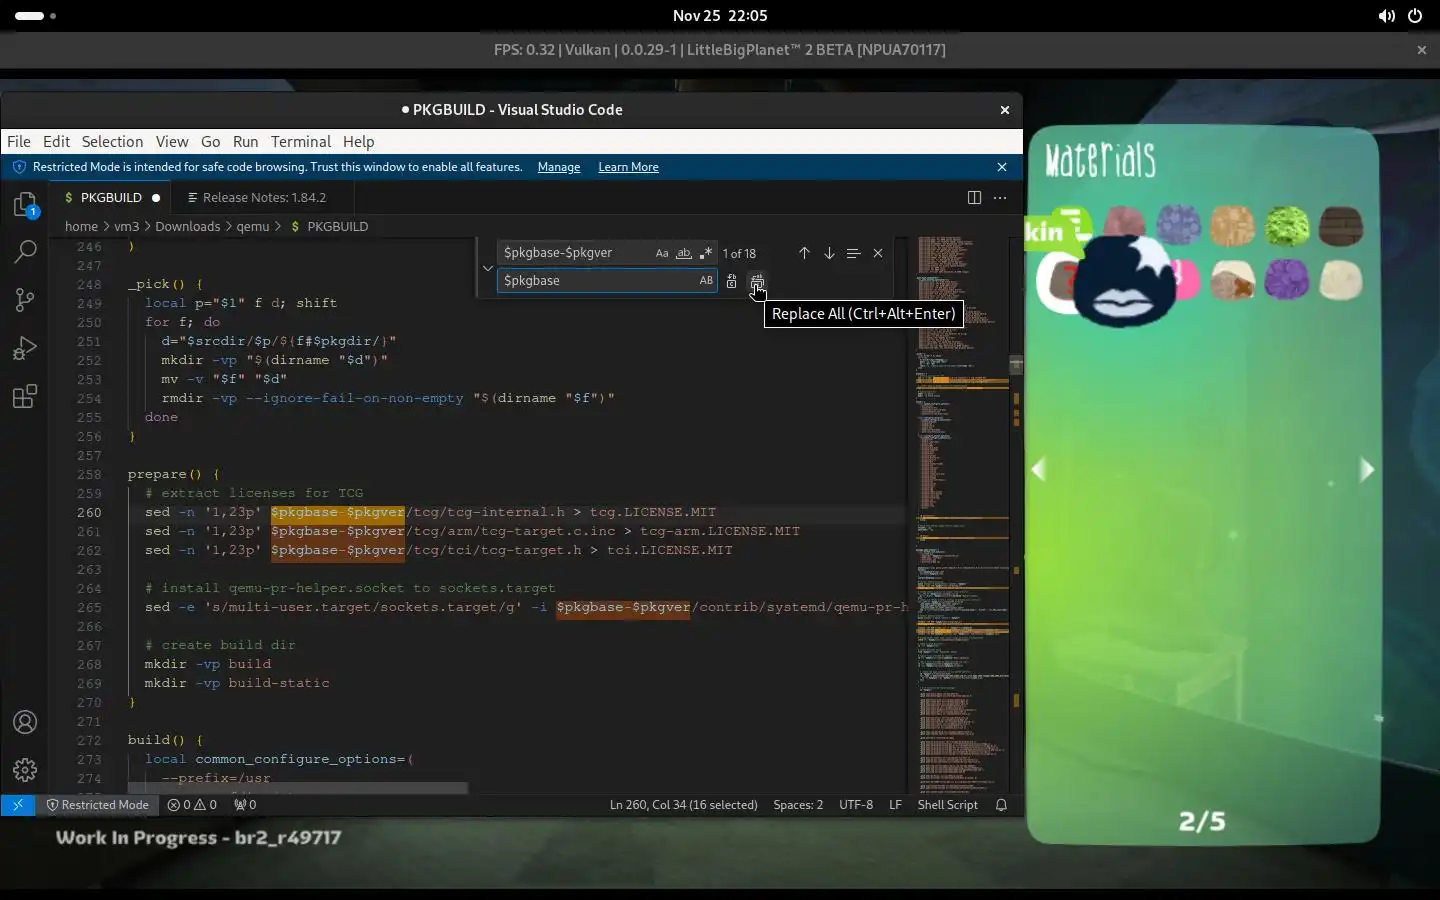Image resolution: width=1440 pixels, height=900 pixels.
Task: Open the Run menu
Action: point(245,142)
